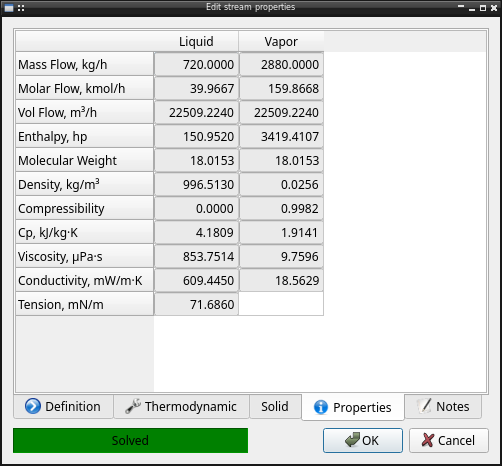The image size is (502, 466).
Task: Click liquid Cp cell 4.1809
Action: point(196,232)
